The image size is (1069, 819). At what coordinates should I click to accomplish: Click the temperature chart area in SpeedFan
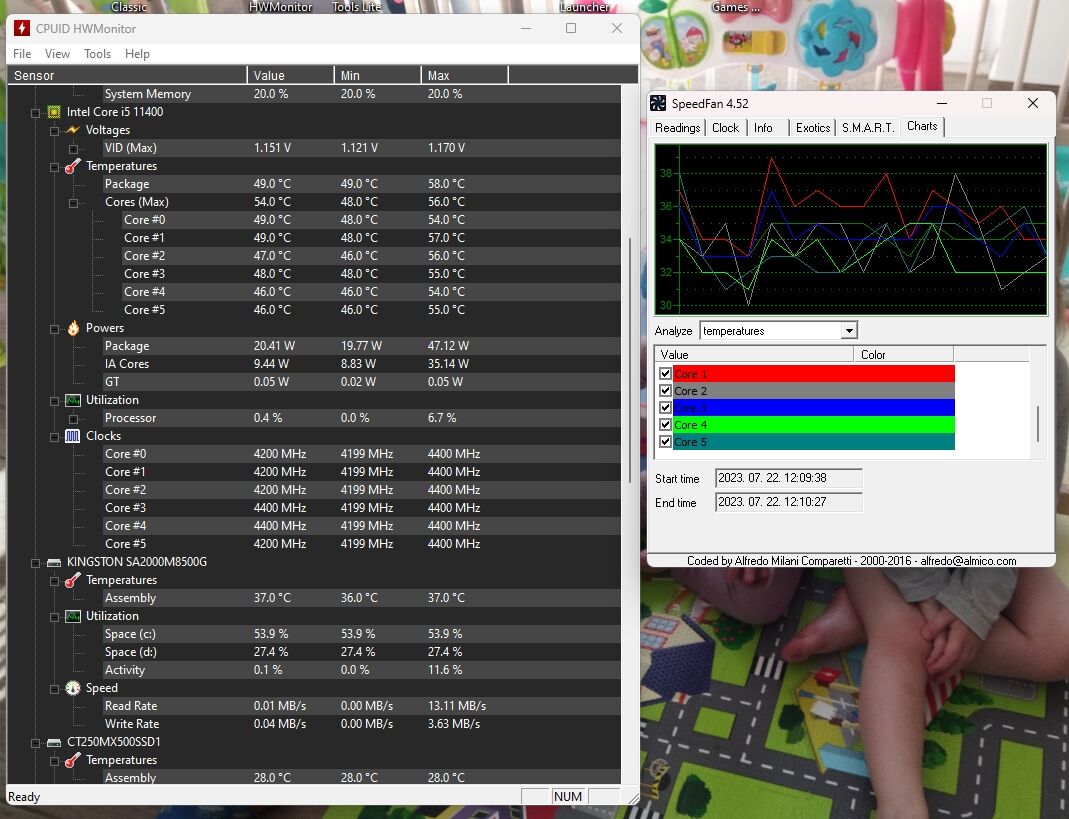pos(851,229)
